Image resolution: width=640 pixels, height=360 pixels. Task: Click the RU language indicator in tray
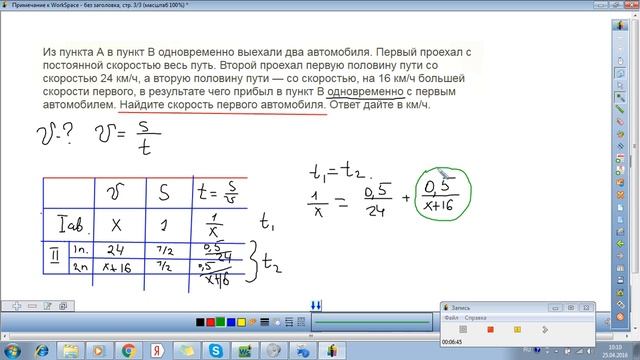pyautogui.click(x=527, y=350)
